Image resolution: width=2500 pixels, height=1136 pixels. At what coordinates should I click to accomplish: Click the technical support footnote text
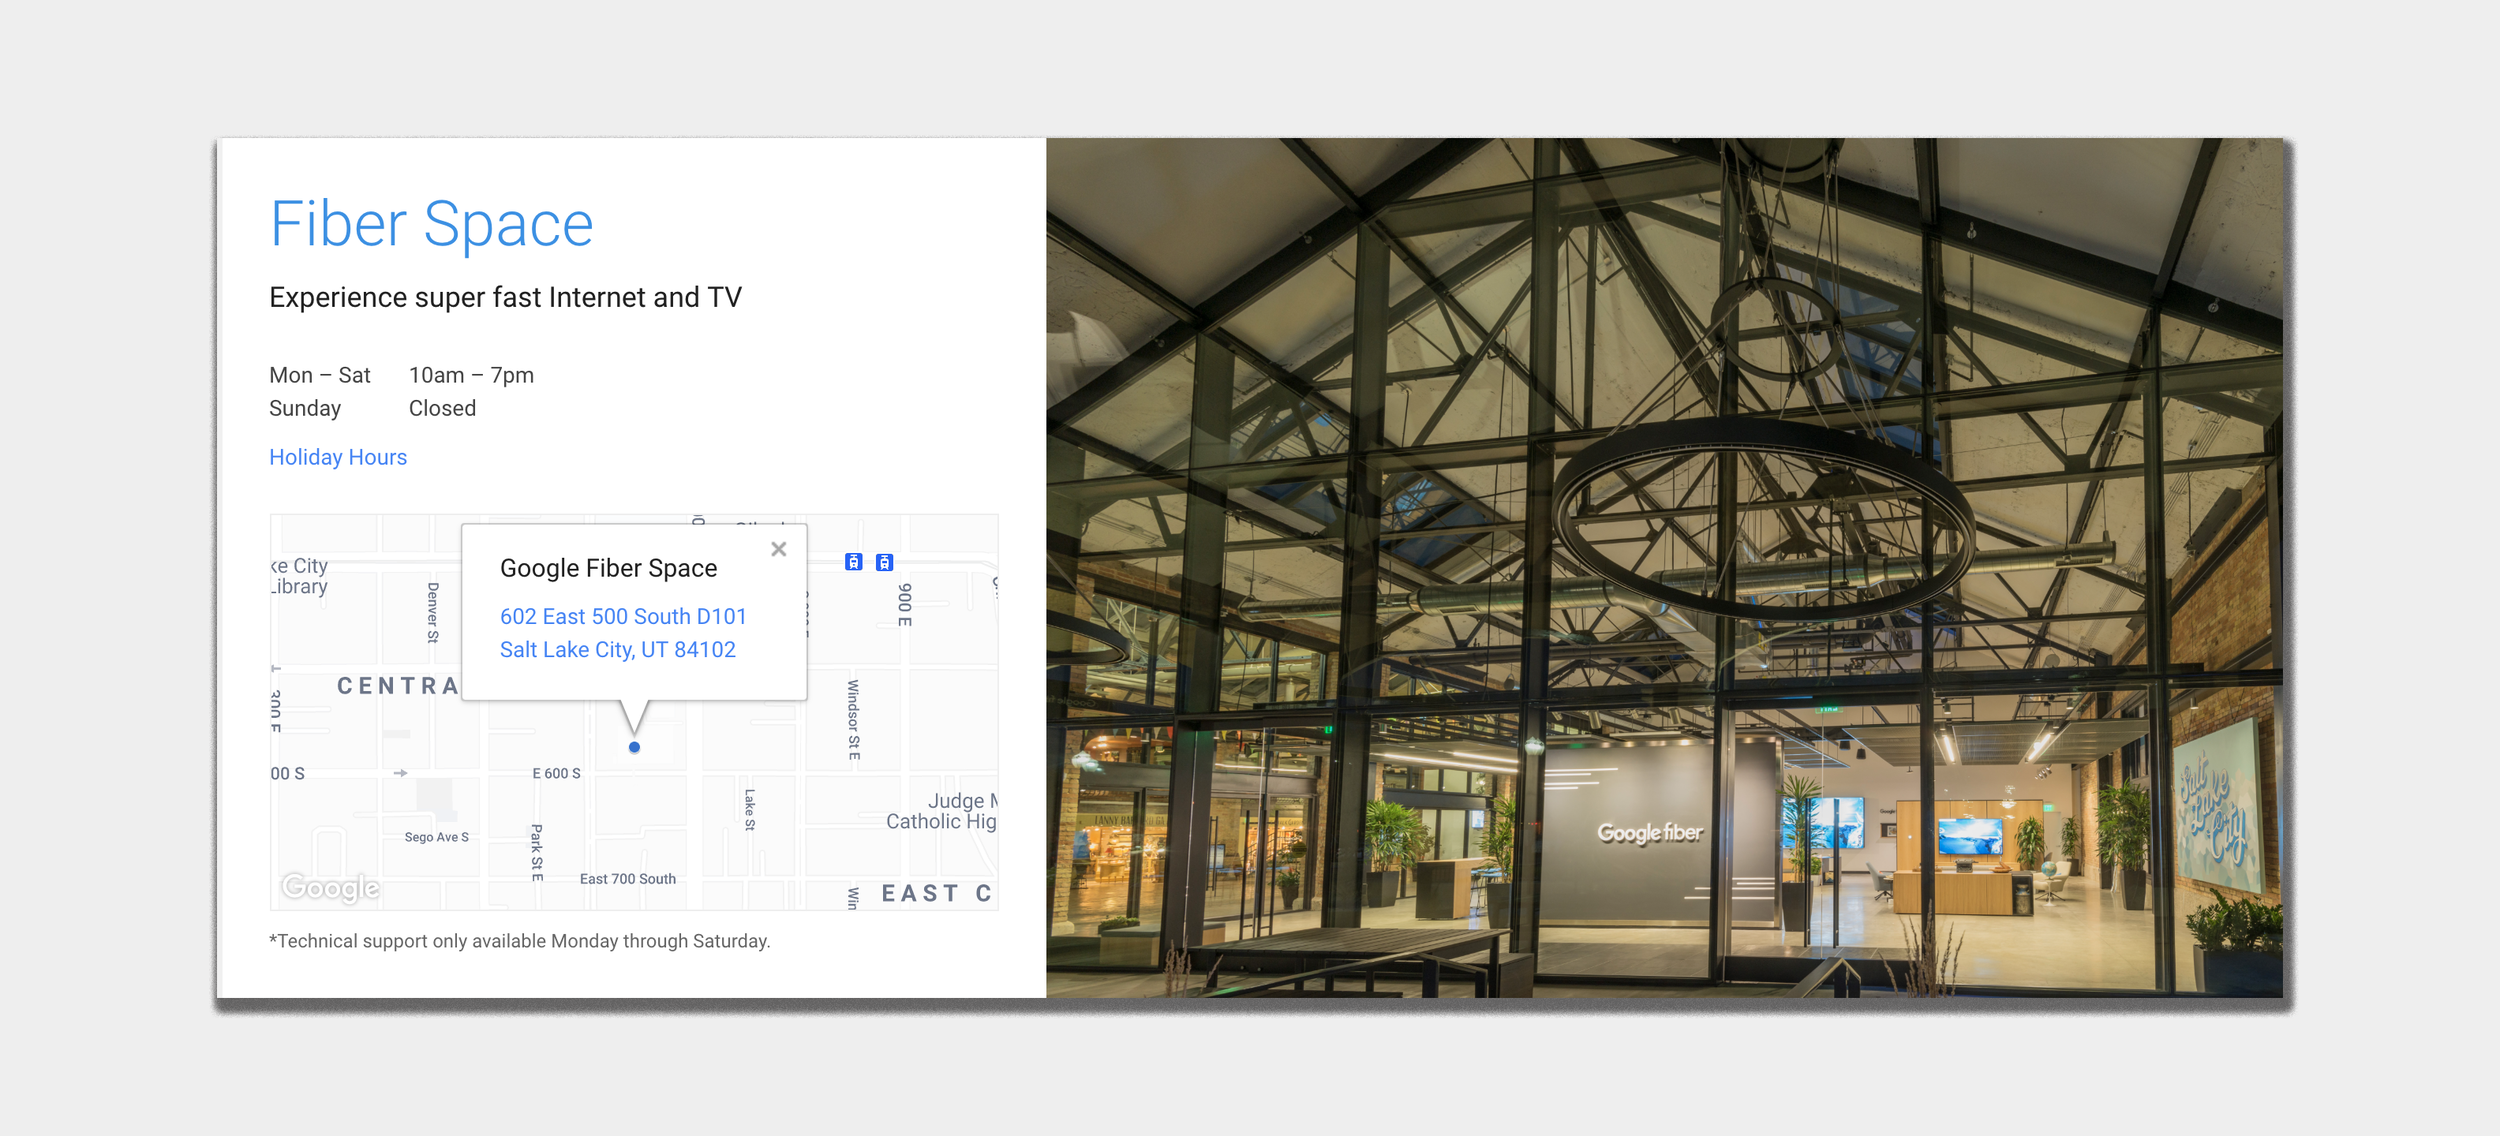click(x=519, y=941)
